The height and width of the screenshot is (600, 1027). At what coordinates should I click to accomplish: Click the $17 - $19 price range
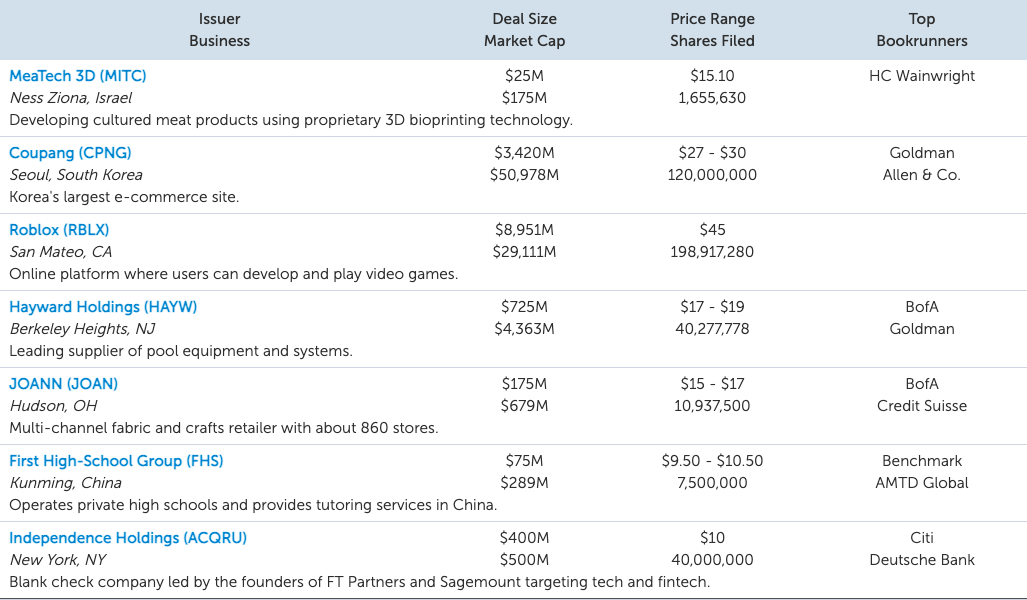tap(712, 307)
